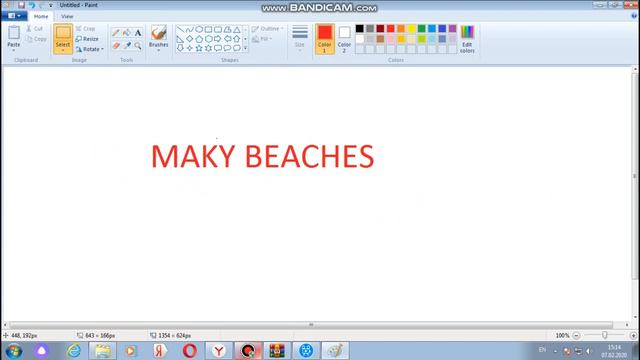Open the File Explorer folder in taskbar
The height and width of the screenshot is (360, 640).
[x=102, y=351]
